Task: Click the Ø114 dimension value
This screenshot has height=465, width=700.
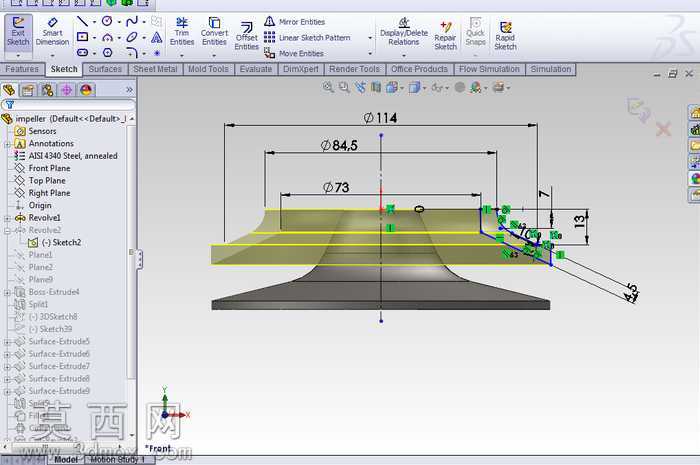Action: tap(380, 118)
